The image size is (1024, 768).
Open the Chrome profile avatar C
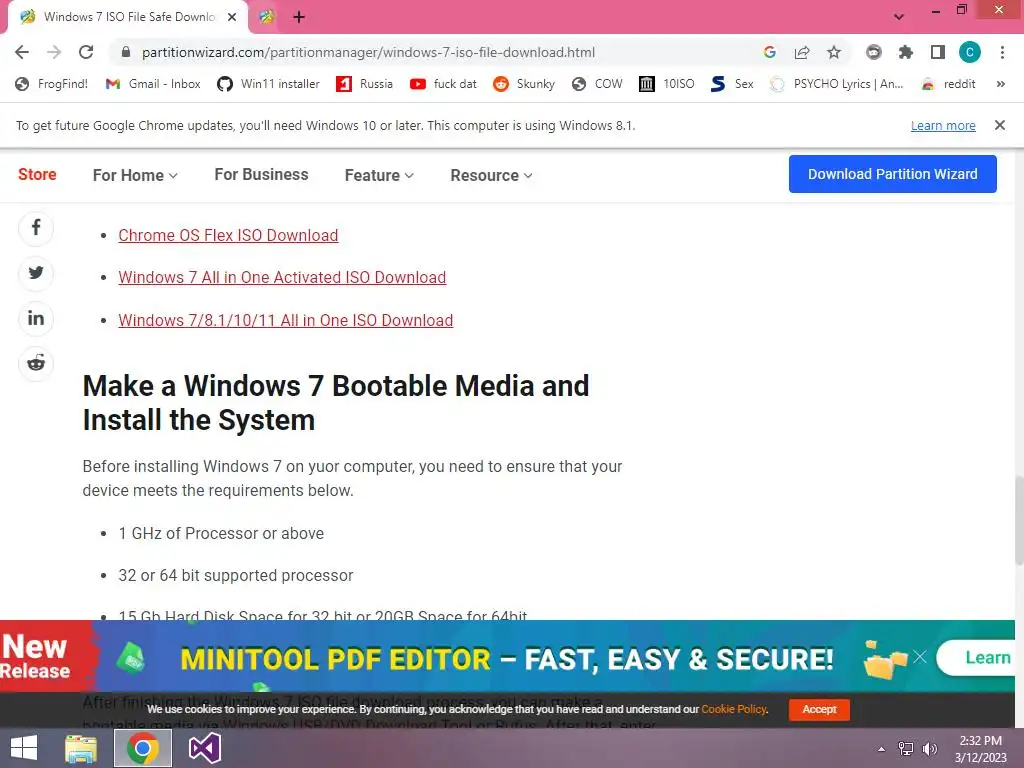(970, 52)
